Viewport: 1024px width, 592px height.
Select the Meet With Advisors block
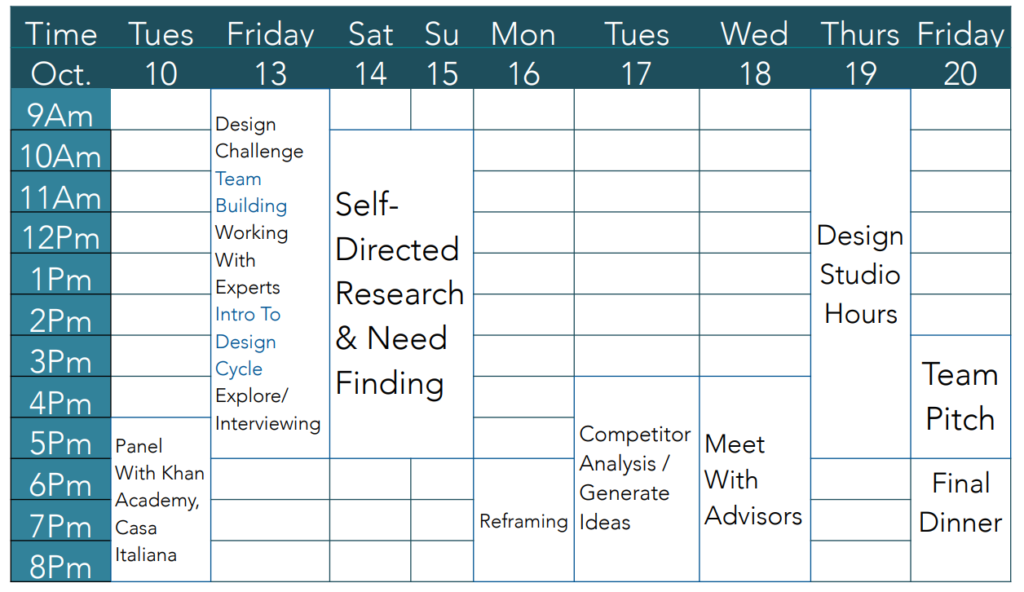pyautogui.click(x=753, y=480)
